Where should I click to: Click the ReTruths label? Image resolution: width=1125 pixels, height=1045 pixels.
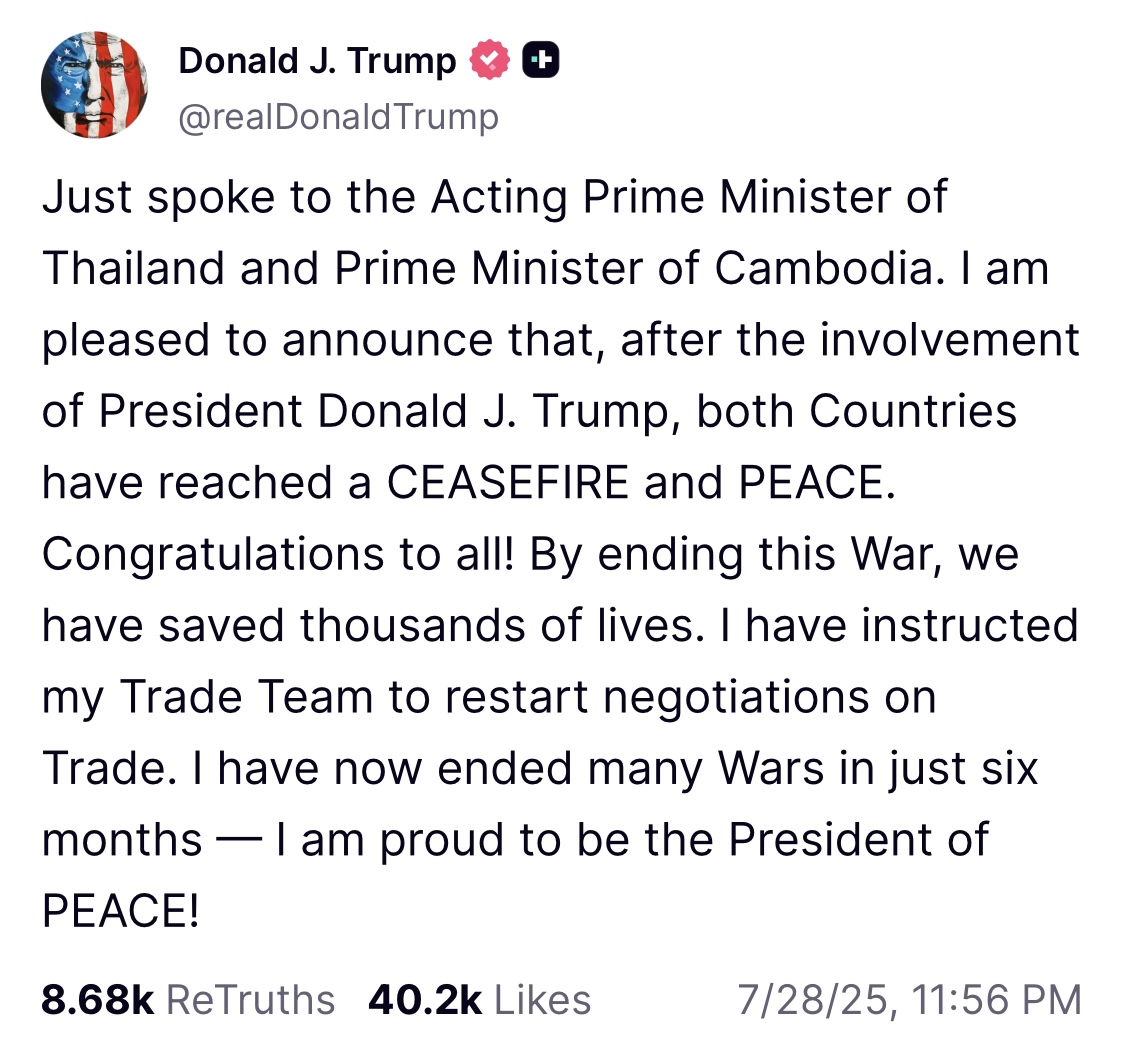coord(250,1000)
